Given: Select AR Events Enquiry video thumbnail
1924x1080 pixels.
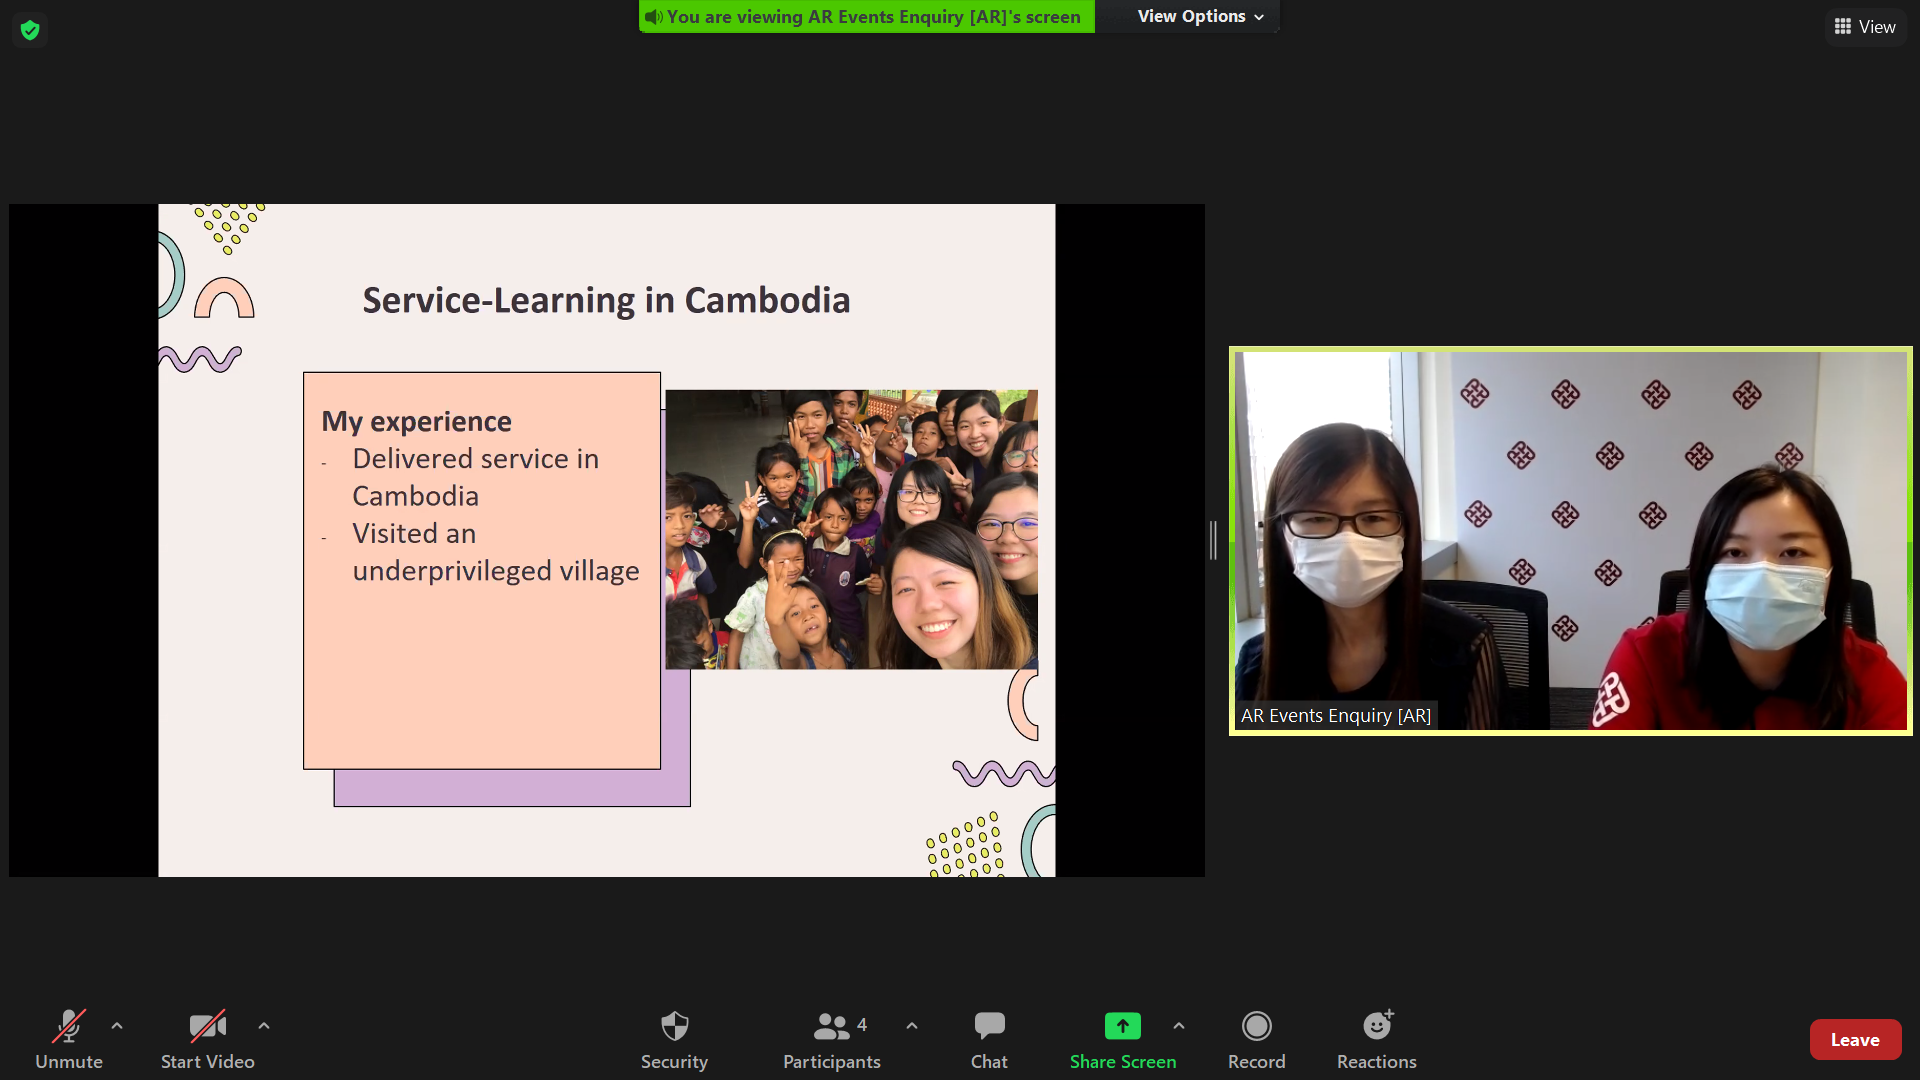Looking at the screenshot, I should coord(1571,541).
